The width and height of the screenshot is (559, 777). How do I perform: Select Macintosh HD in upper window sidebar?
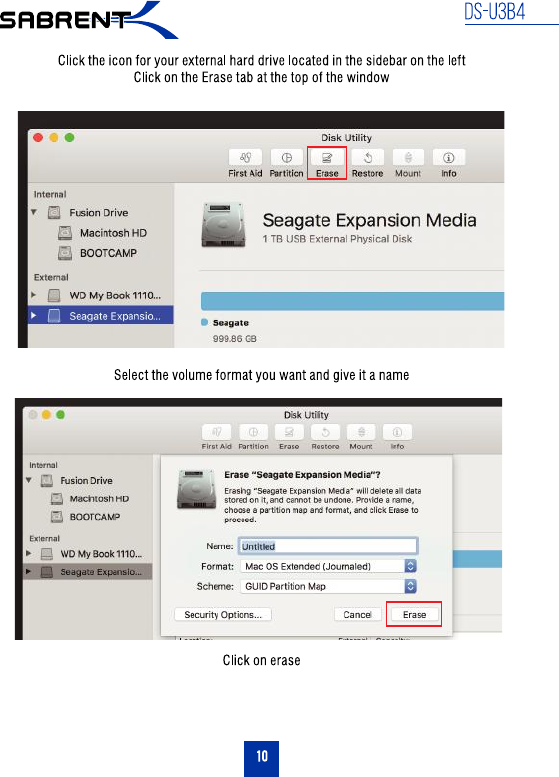click(x=113, y=233)
